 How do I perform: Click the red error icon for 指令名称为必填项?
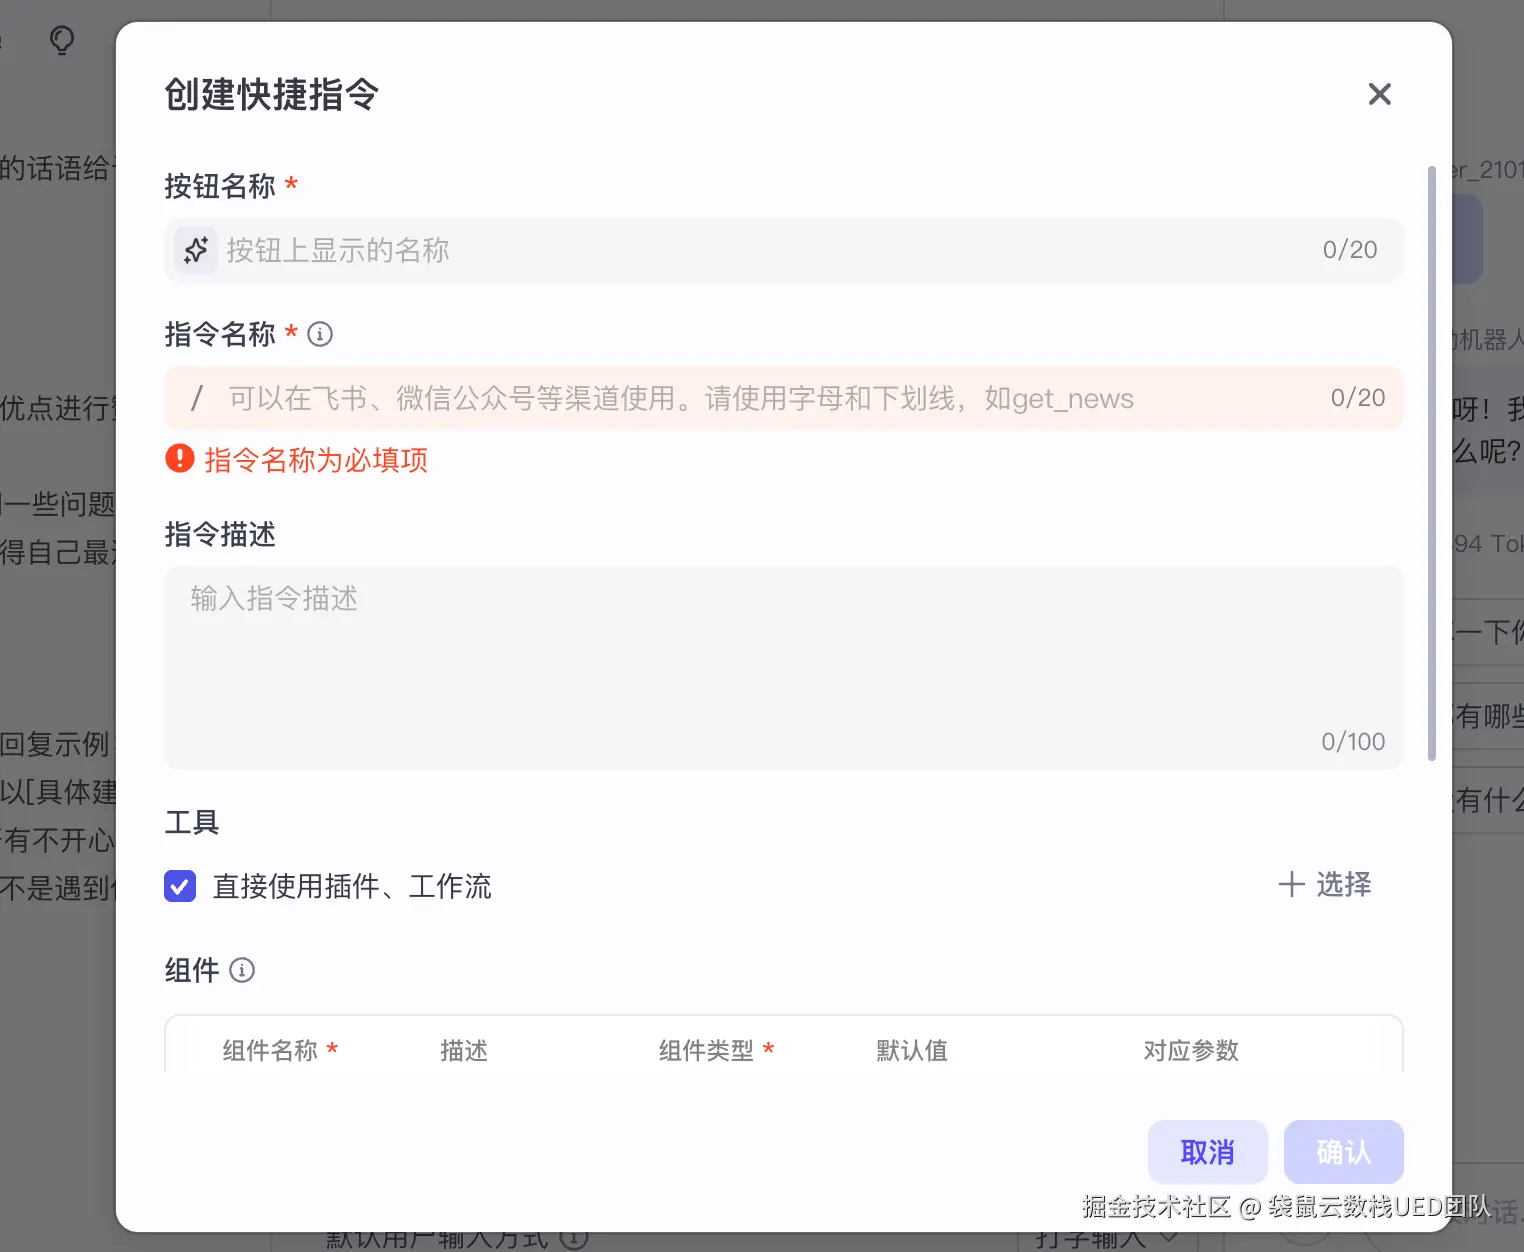pyautogui.click(x=180, y=459)
